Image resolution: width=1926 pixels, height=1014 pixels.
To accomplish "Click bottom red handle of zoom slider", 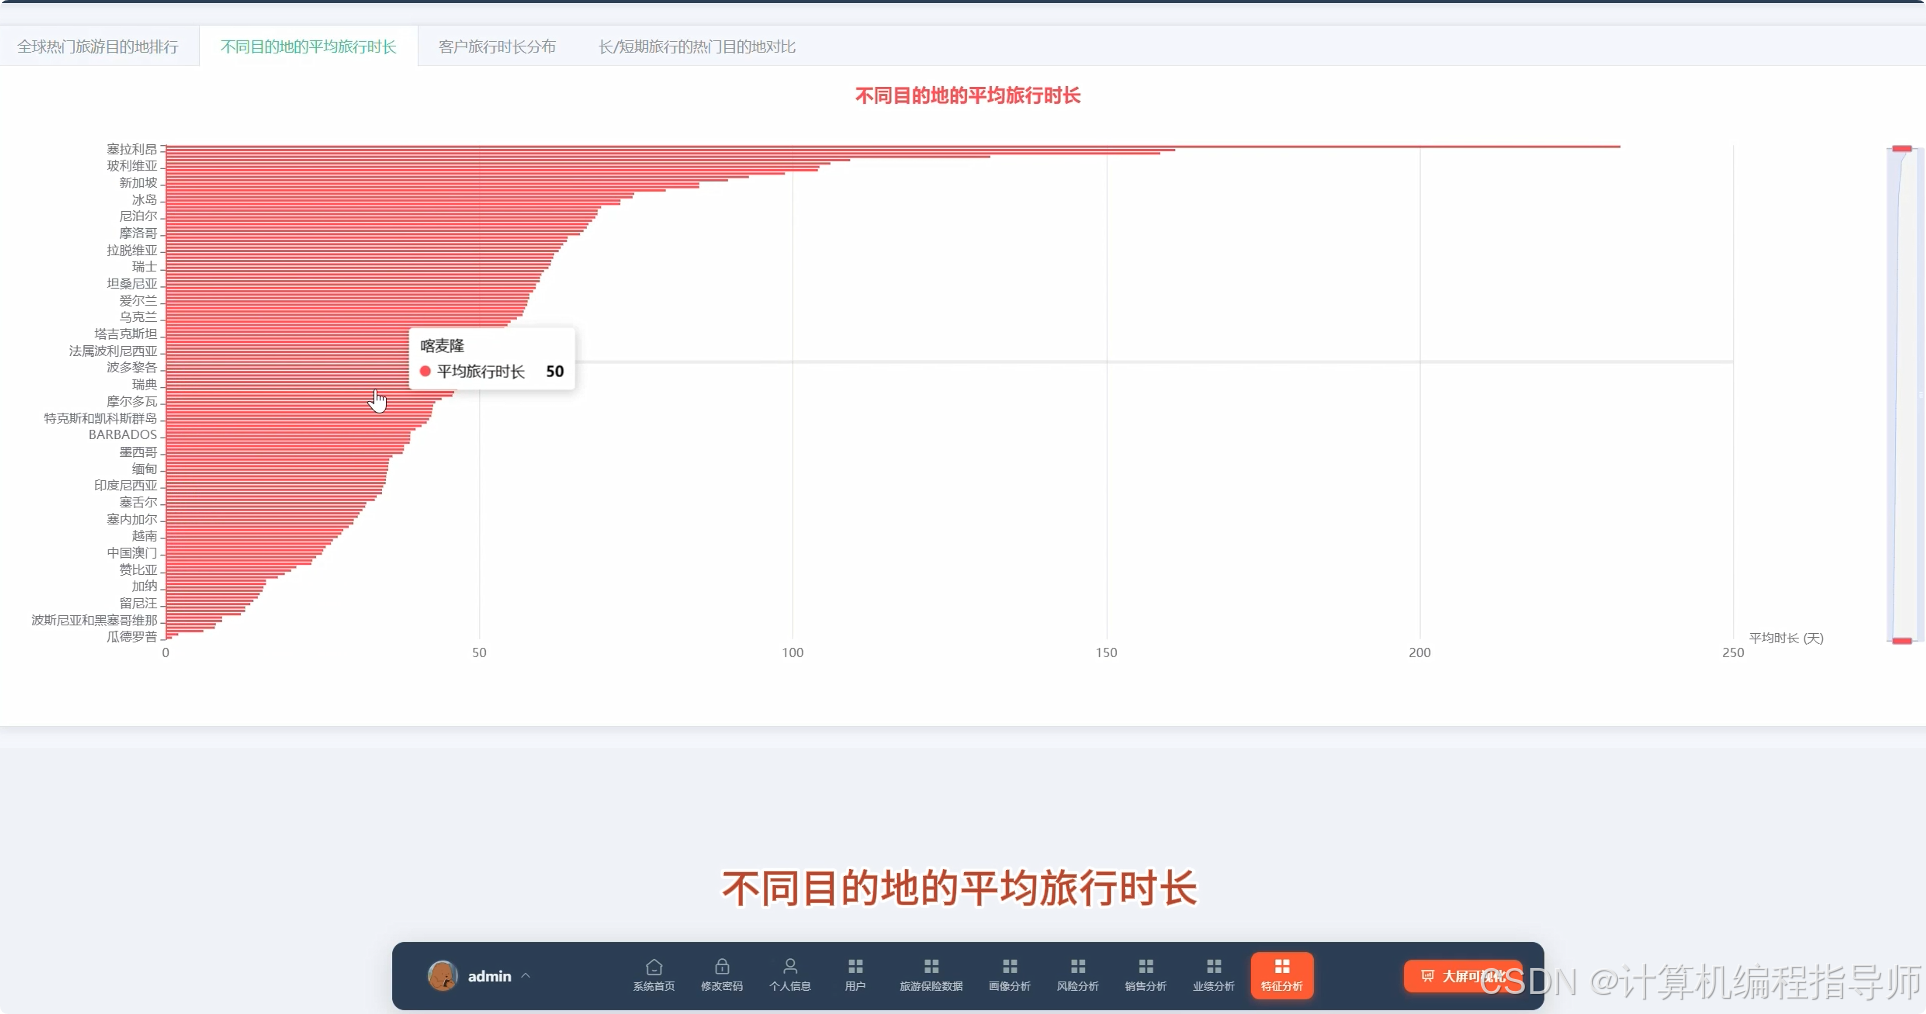I will (1902, 641).
